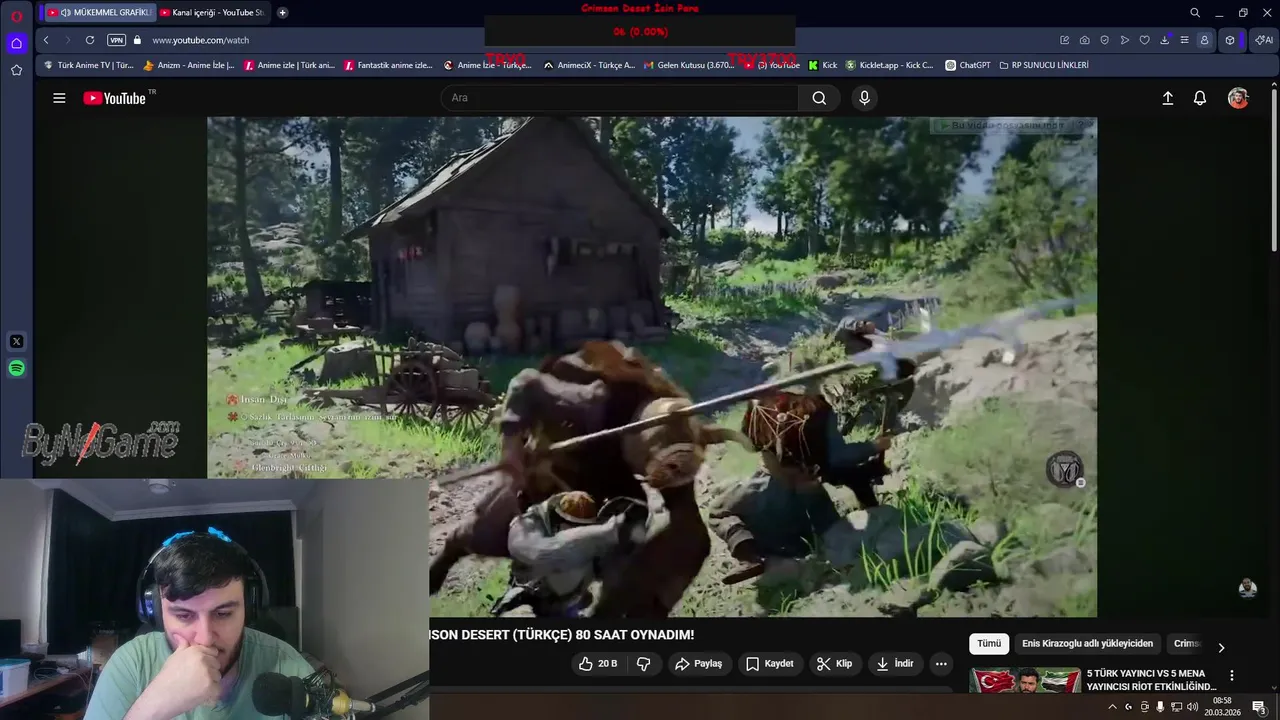Open the AnimeciX Türkçe bookmark
The height and width of the screenshot is (720, 1280).
click(x=589, y=65)
